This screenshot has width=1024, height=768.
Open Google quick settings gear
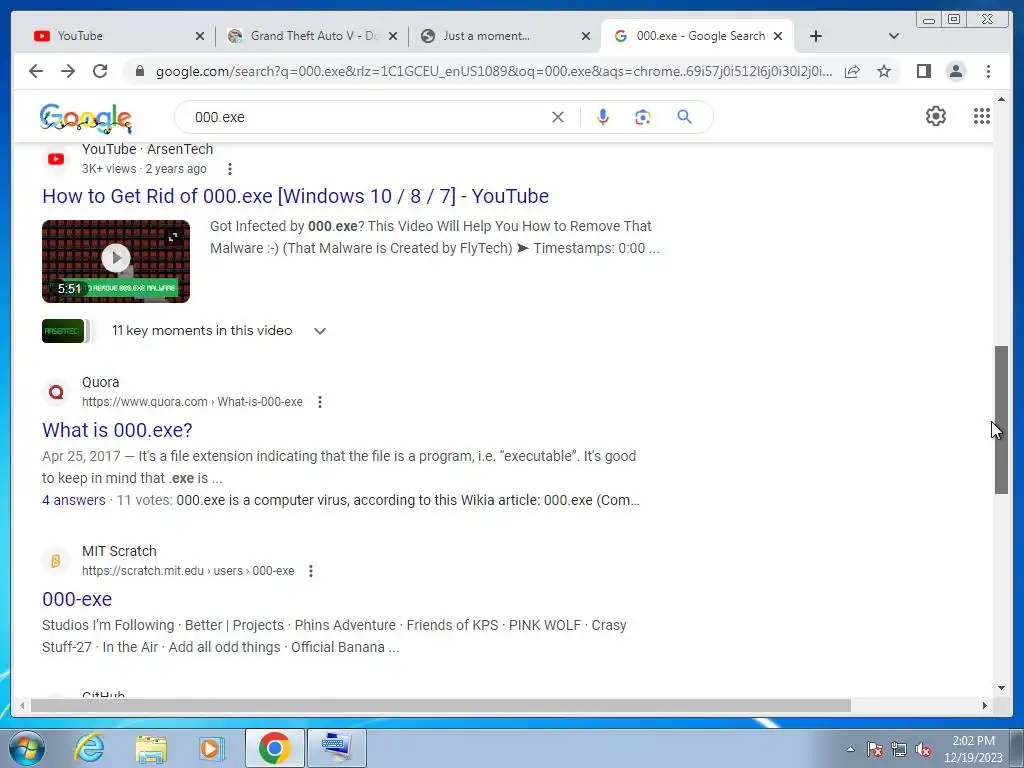[936, 116]
